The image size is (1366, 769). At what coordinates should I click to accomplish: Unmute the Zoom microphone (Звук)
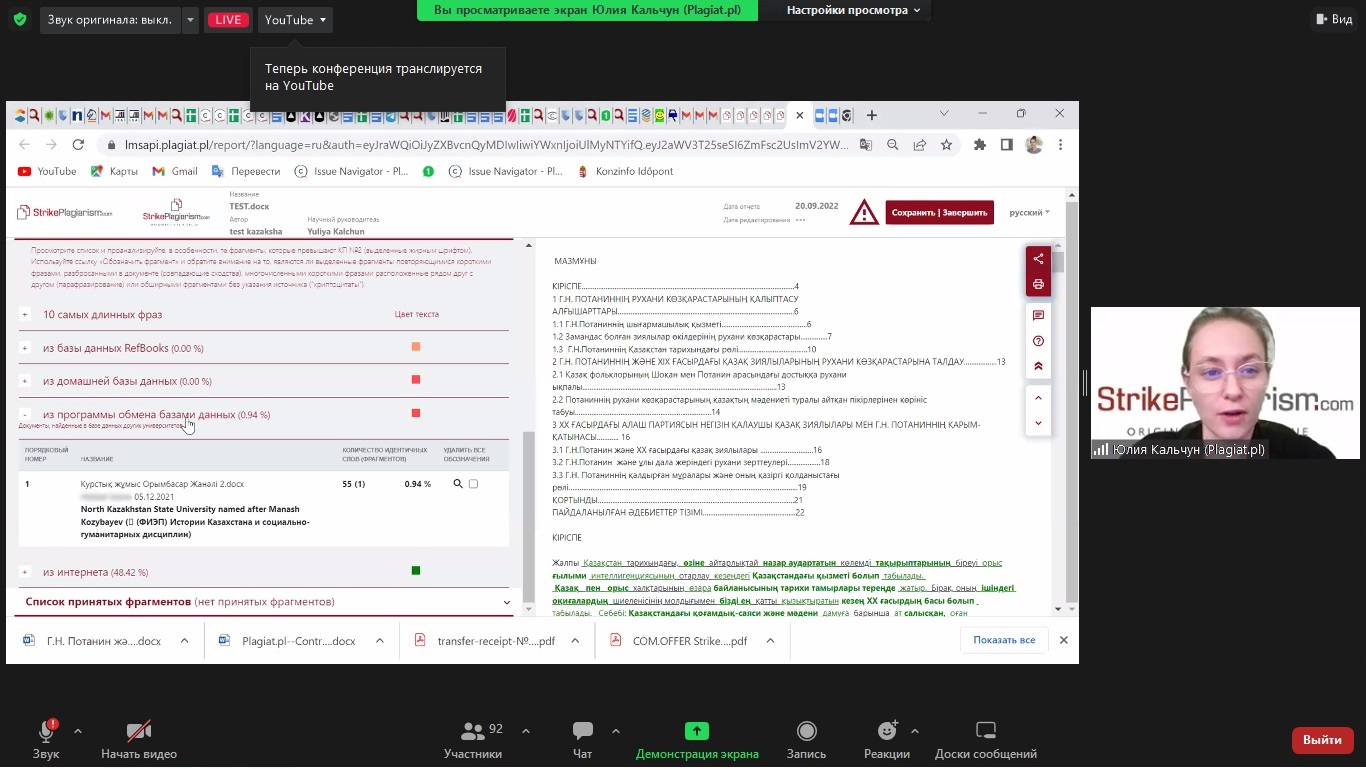tap(46, 740)
